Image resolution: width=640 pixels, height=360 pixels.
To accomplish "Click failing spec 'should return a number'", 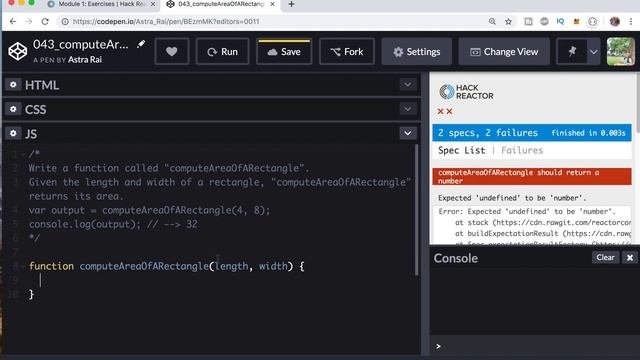I will [532, 176].
